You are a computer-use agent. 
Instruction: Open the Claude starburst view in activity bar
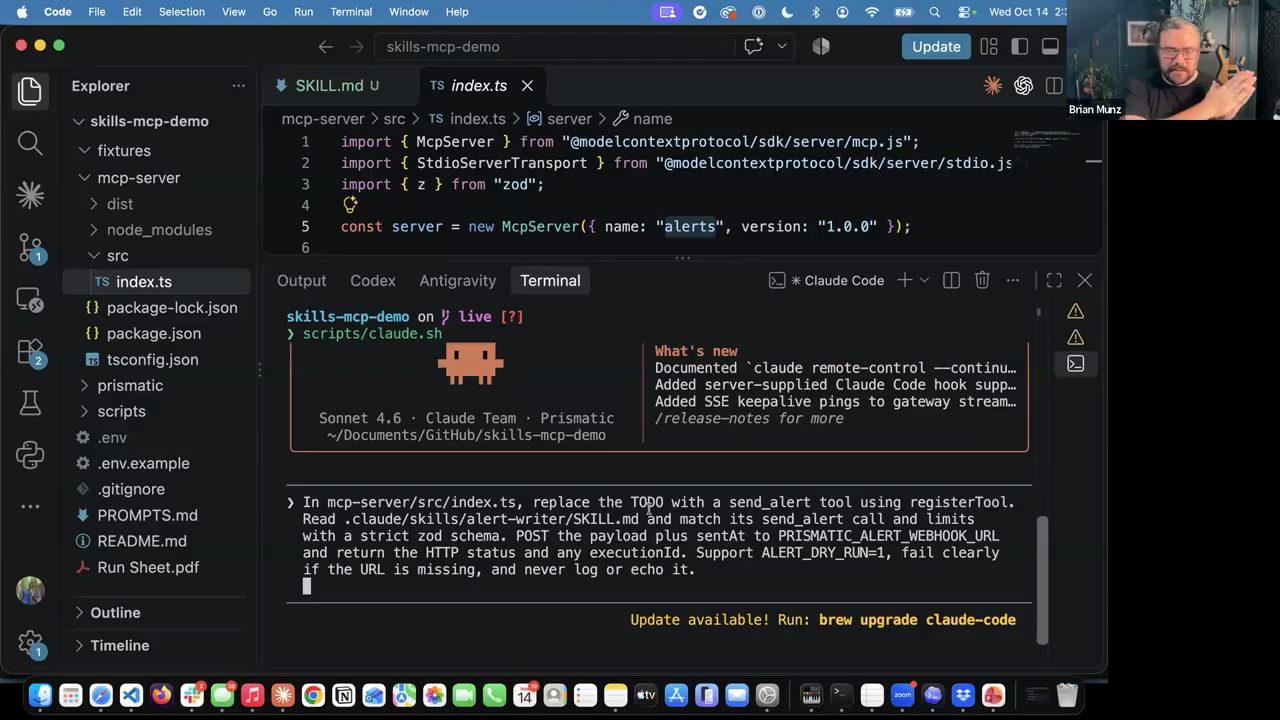tap(30, 195)
